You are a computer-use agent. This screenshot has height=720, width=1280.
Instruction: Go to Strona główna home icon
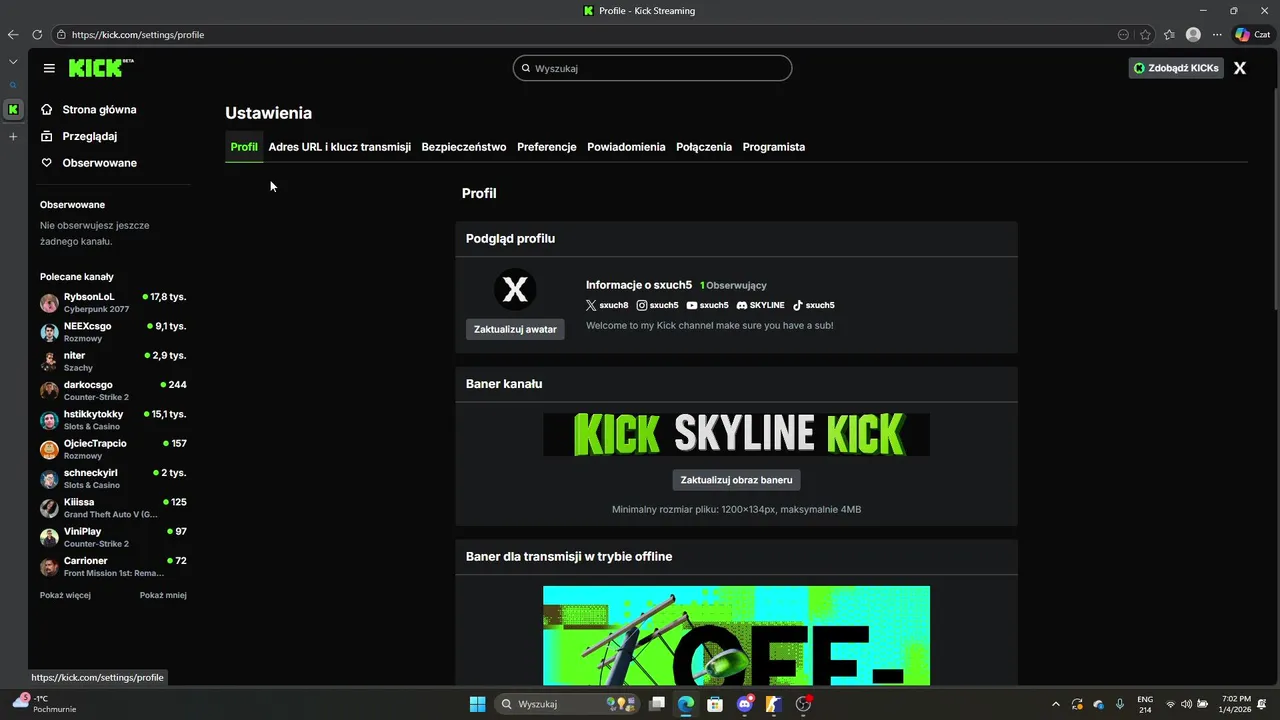47,110
